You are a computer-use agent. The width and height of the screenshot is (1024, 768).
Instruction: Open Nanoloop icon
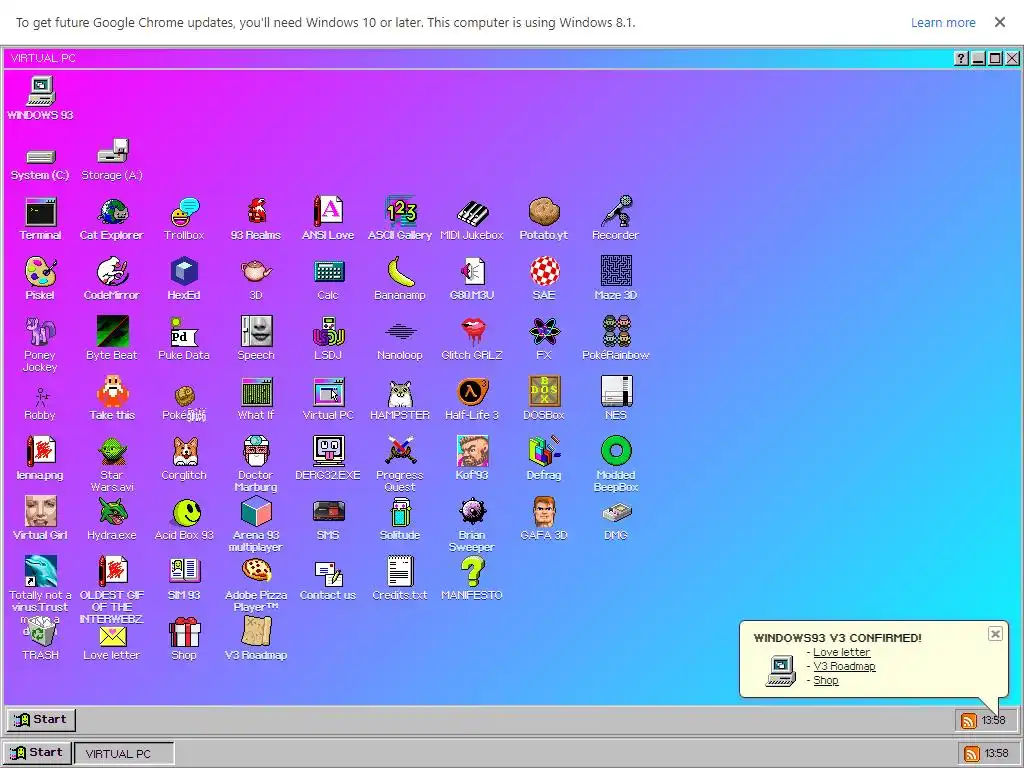click(x=400, y=339)
